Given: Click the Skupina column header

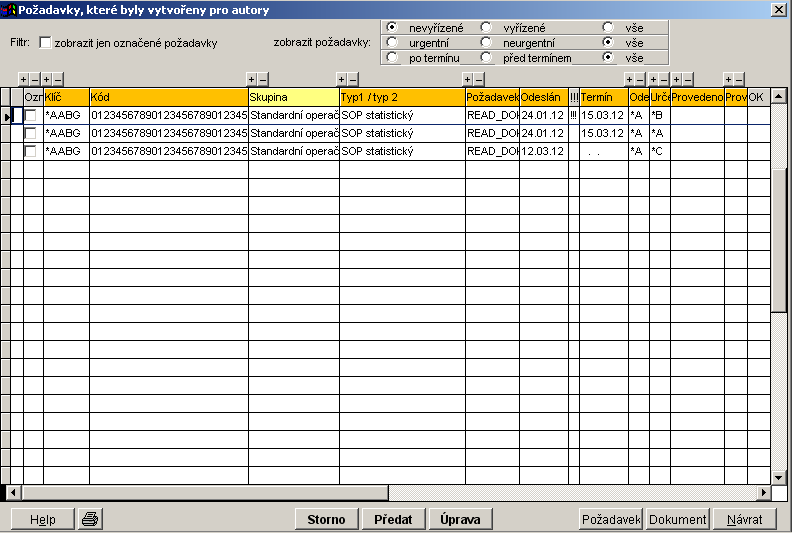Looking at the screenshot, I should click(293, 97).
